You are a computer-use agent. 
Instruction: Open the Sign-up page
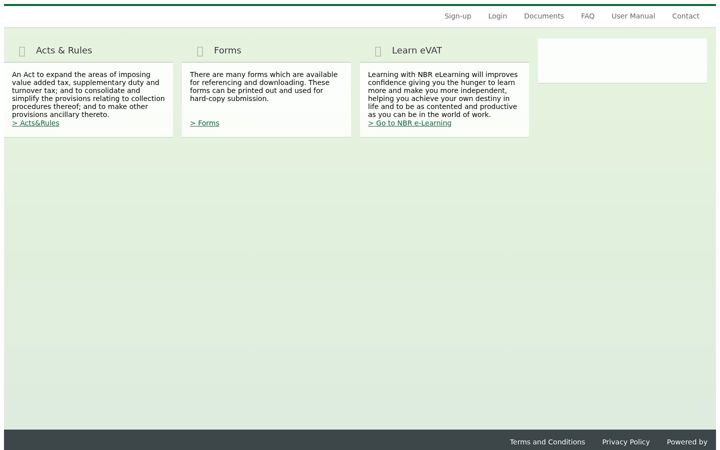tap(457, 16)
